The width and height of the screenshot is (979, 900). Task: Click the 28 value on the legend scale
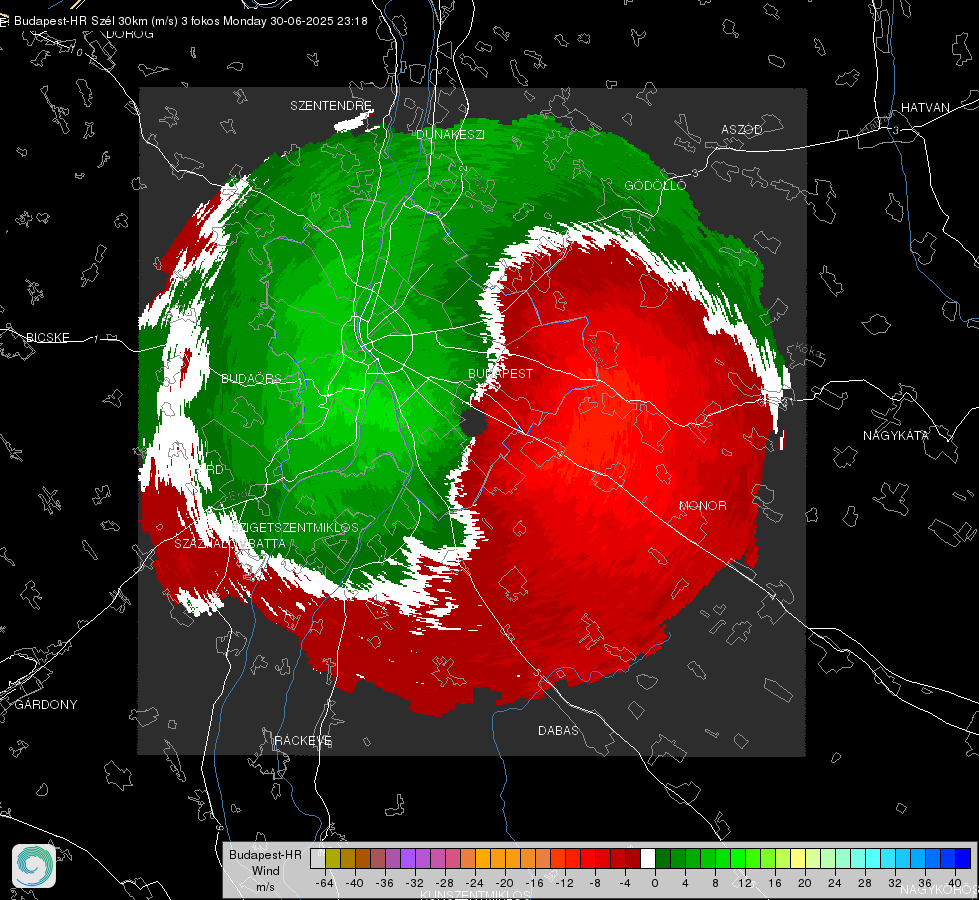[865, 883]
